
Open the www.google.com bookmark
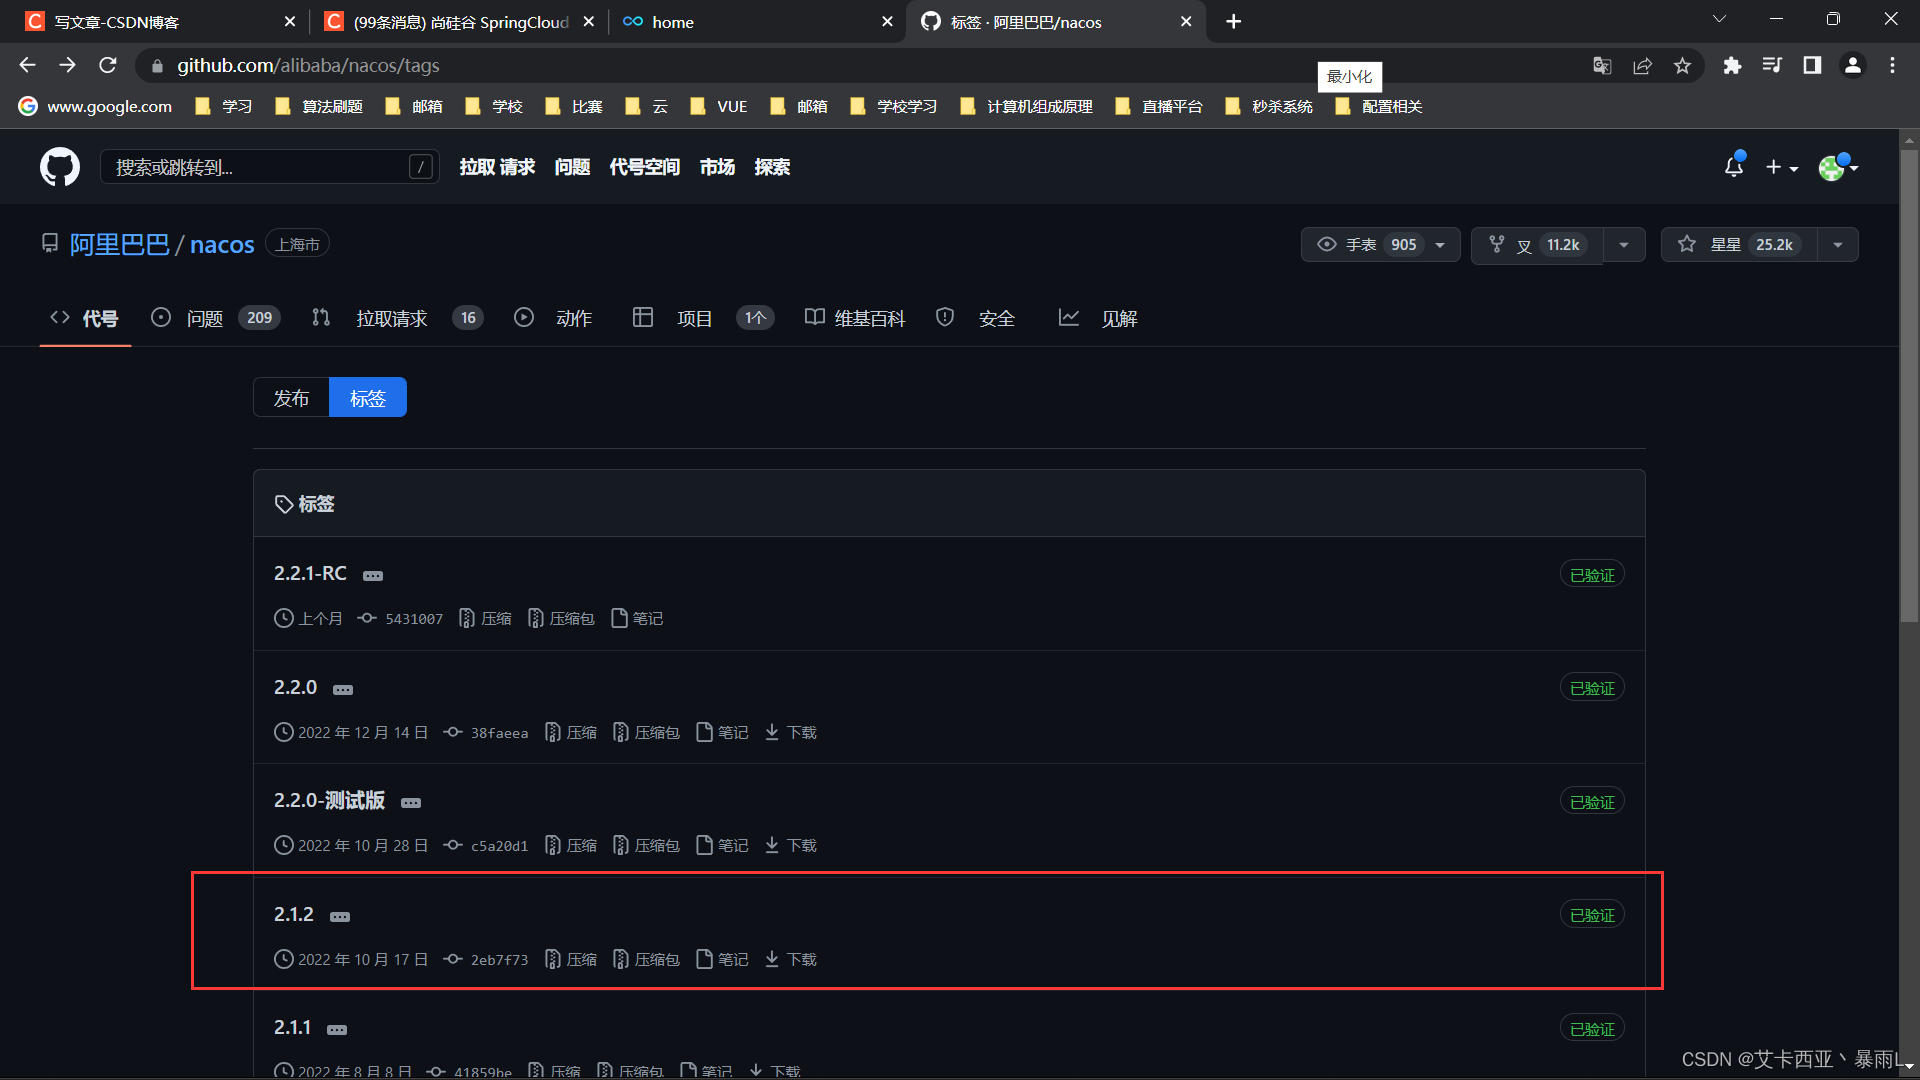tap(95, 107)
